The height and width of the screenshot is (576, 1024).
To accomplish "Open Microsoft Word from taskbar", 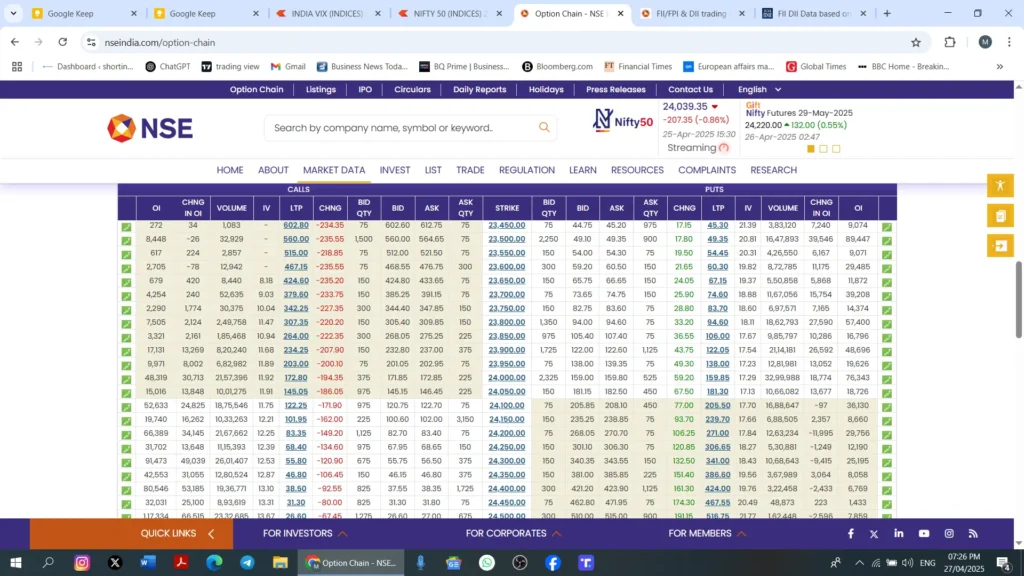I will coord(148,562).
